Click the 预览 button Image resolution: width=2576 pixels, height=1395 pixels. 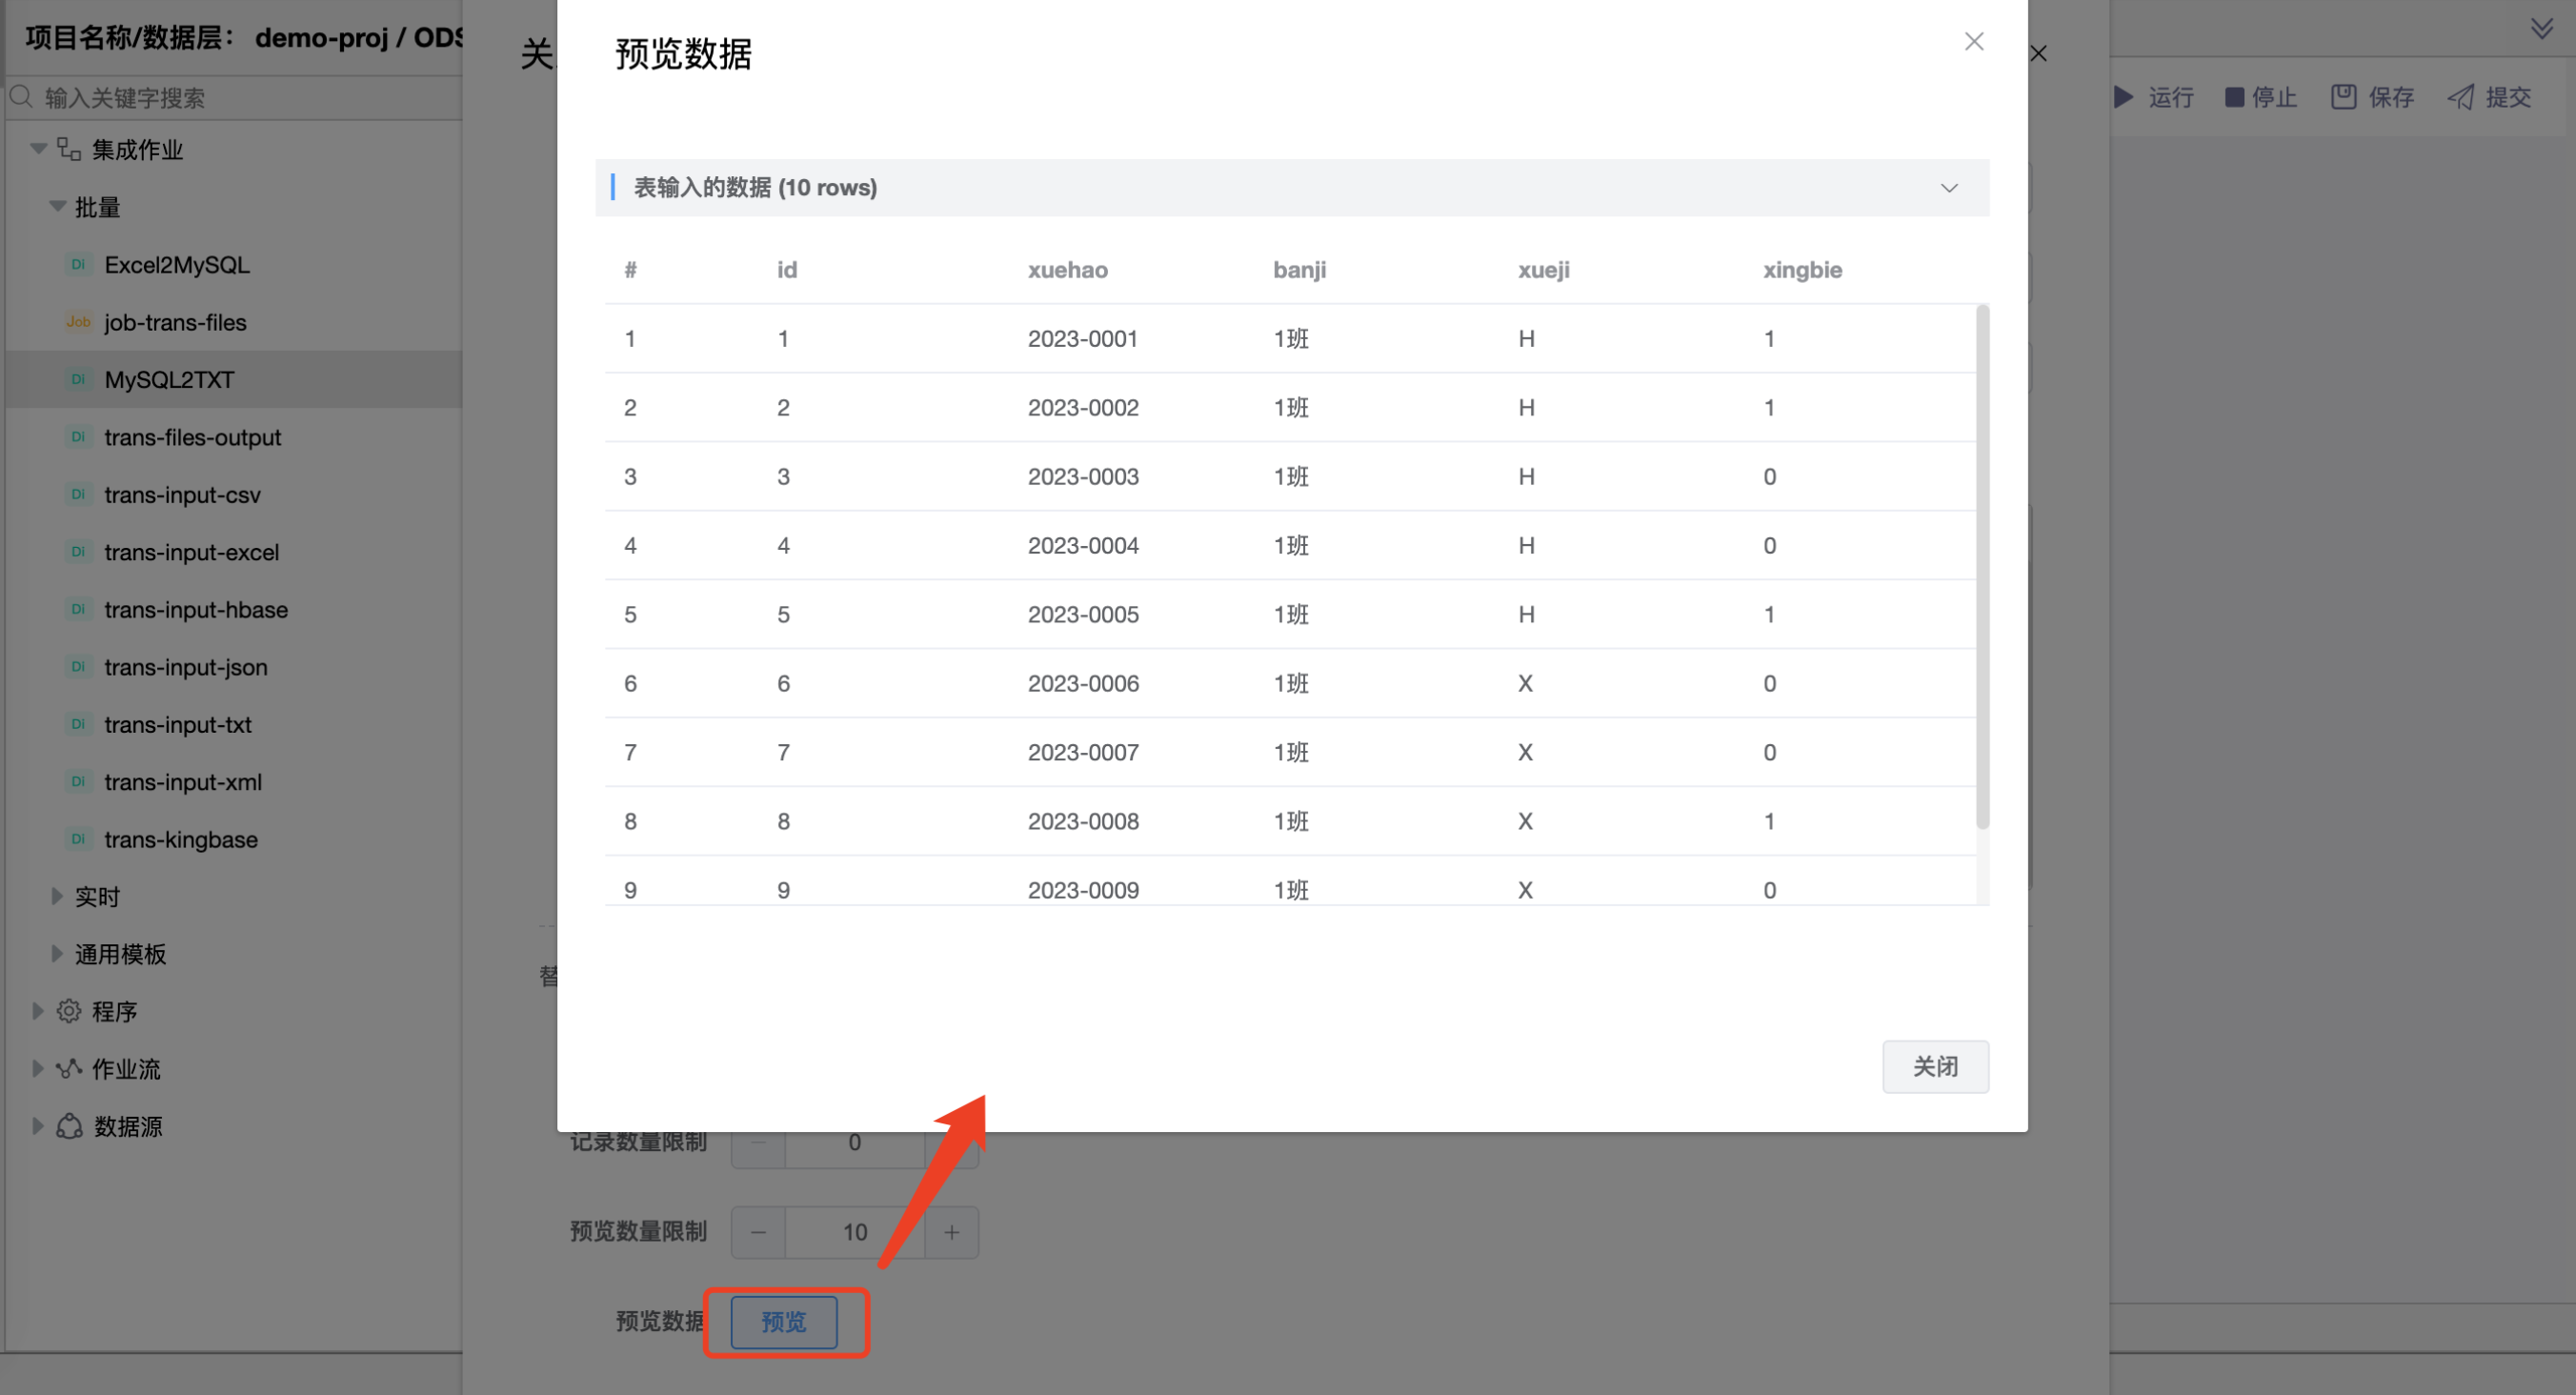[x=783, y=1321]
